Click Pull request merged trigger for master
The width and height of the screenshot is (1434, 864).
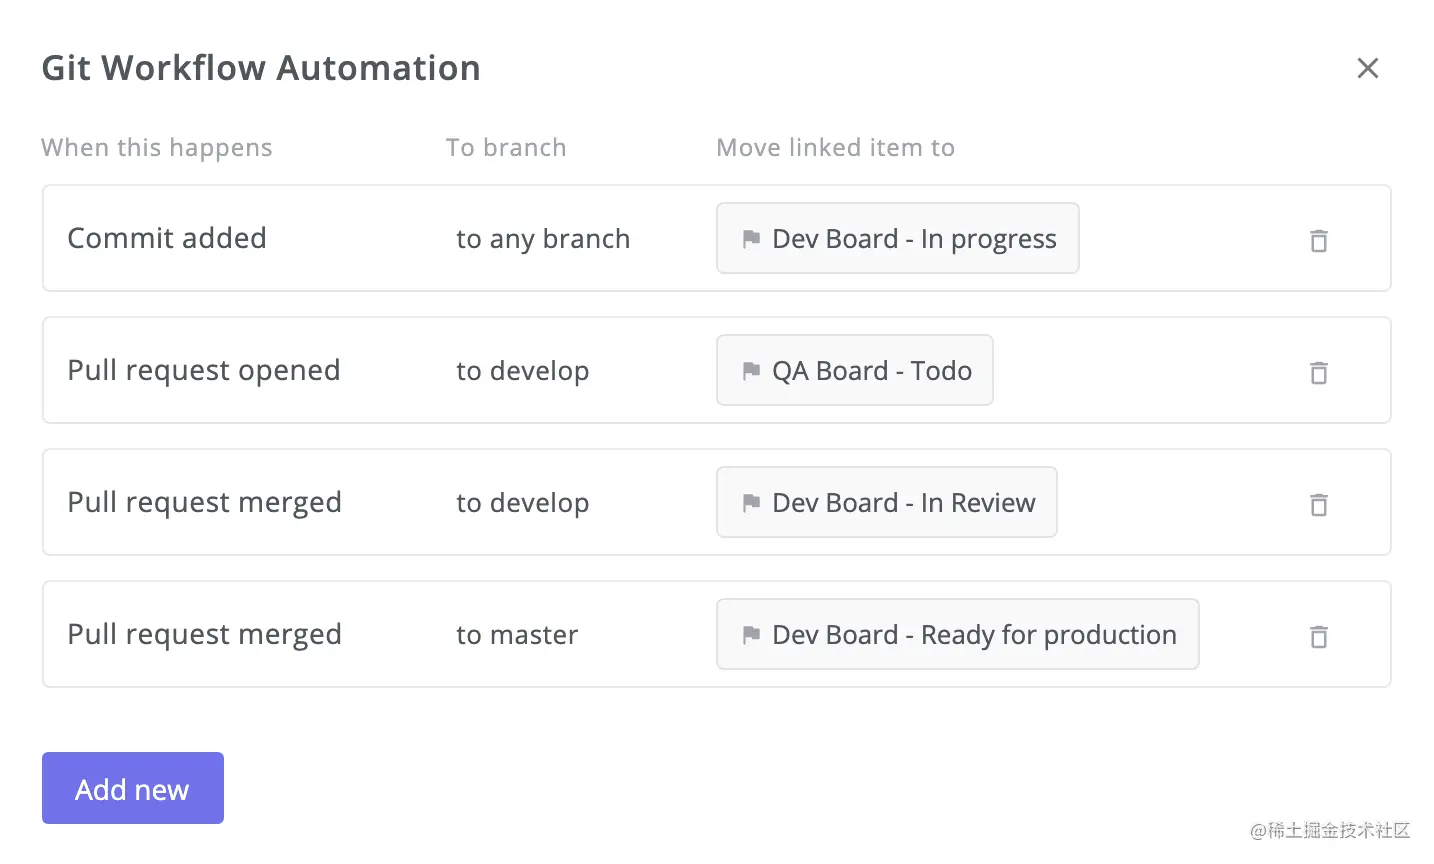click(x=204, y=634)
